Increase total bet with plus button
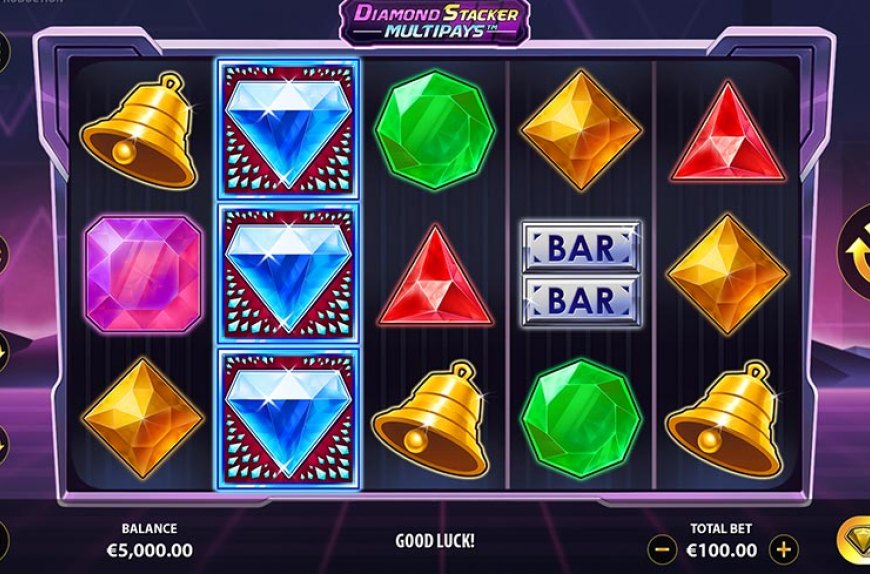Screen dimensions: 870x574 click(783, 550)
